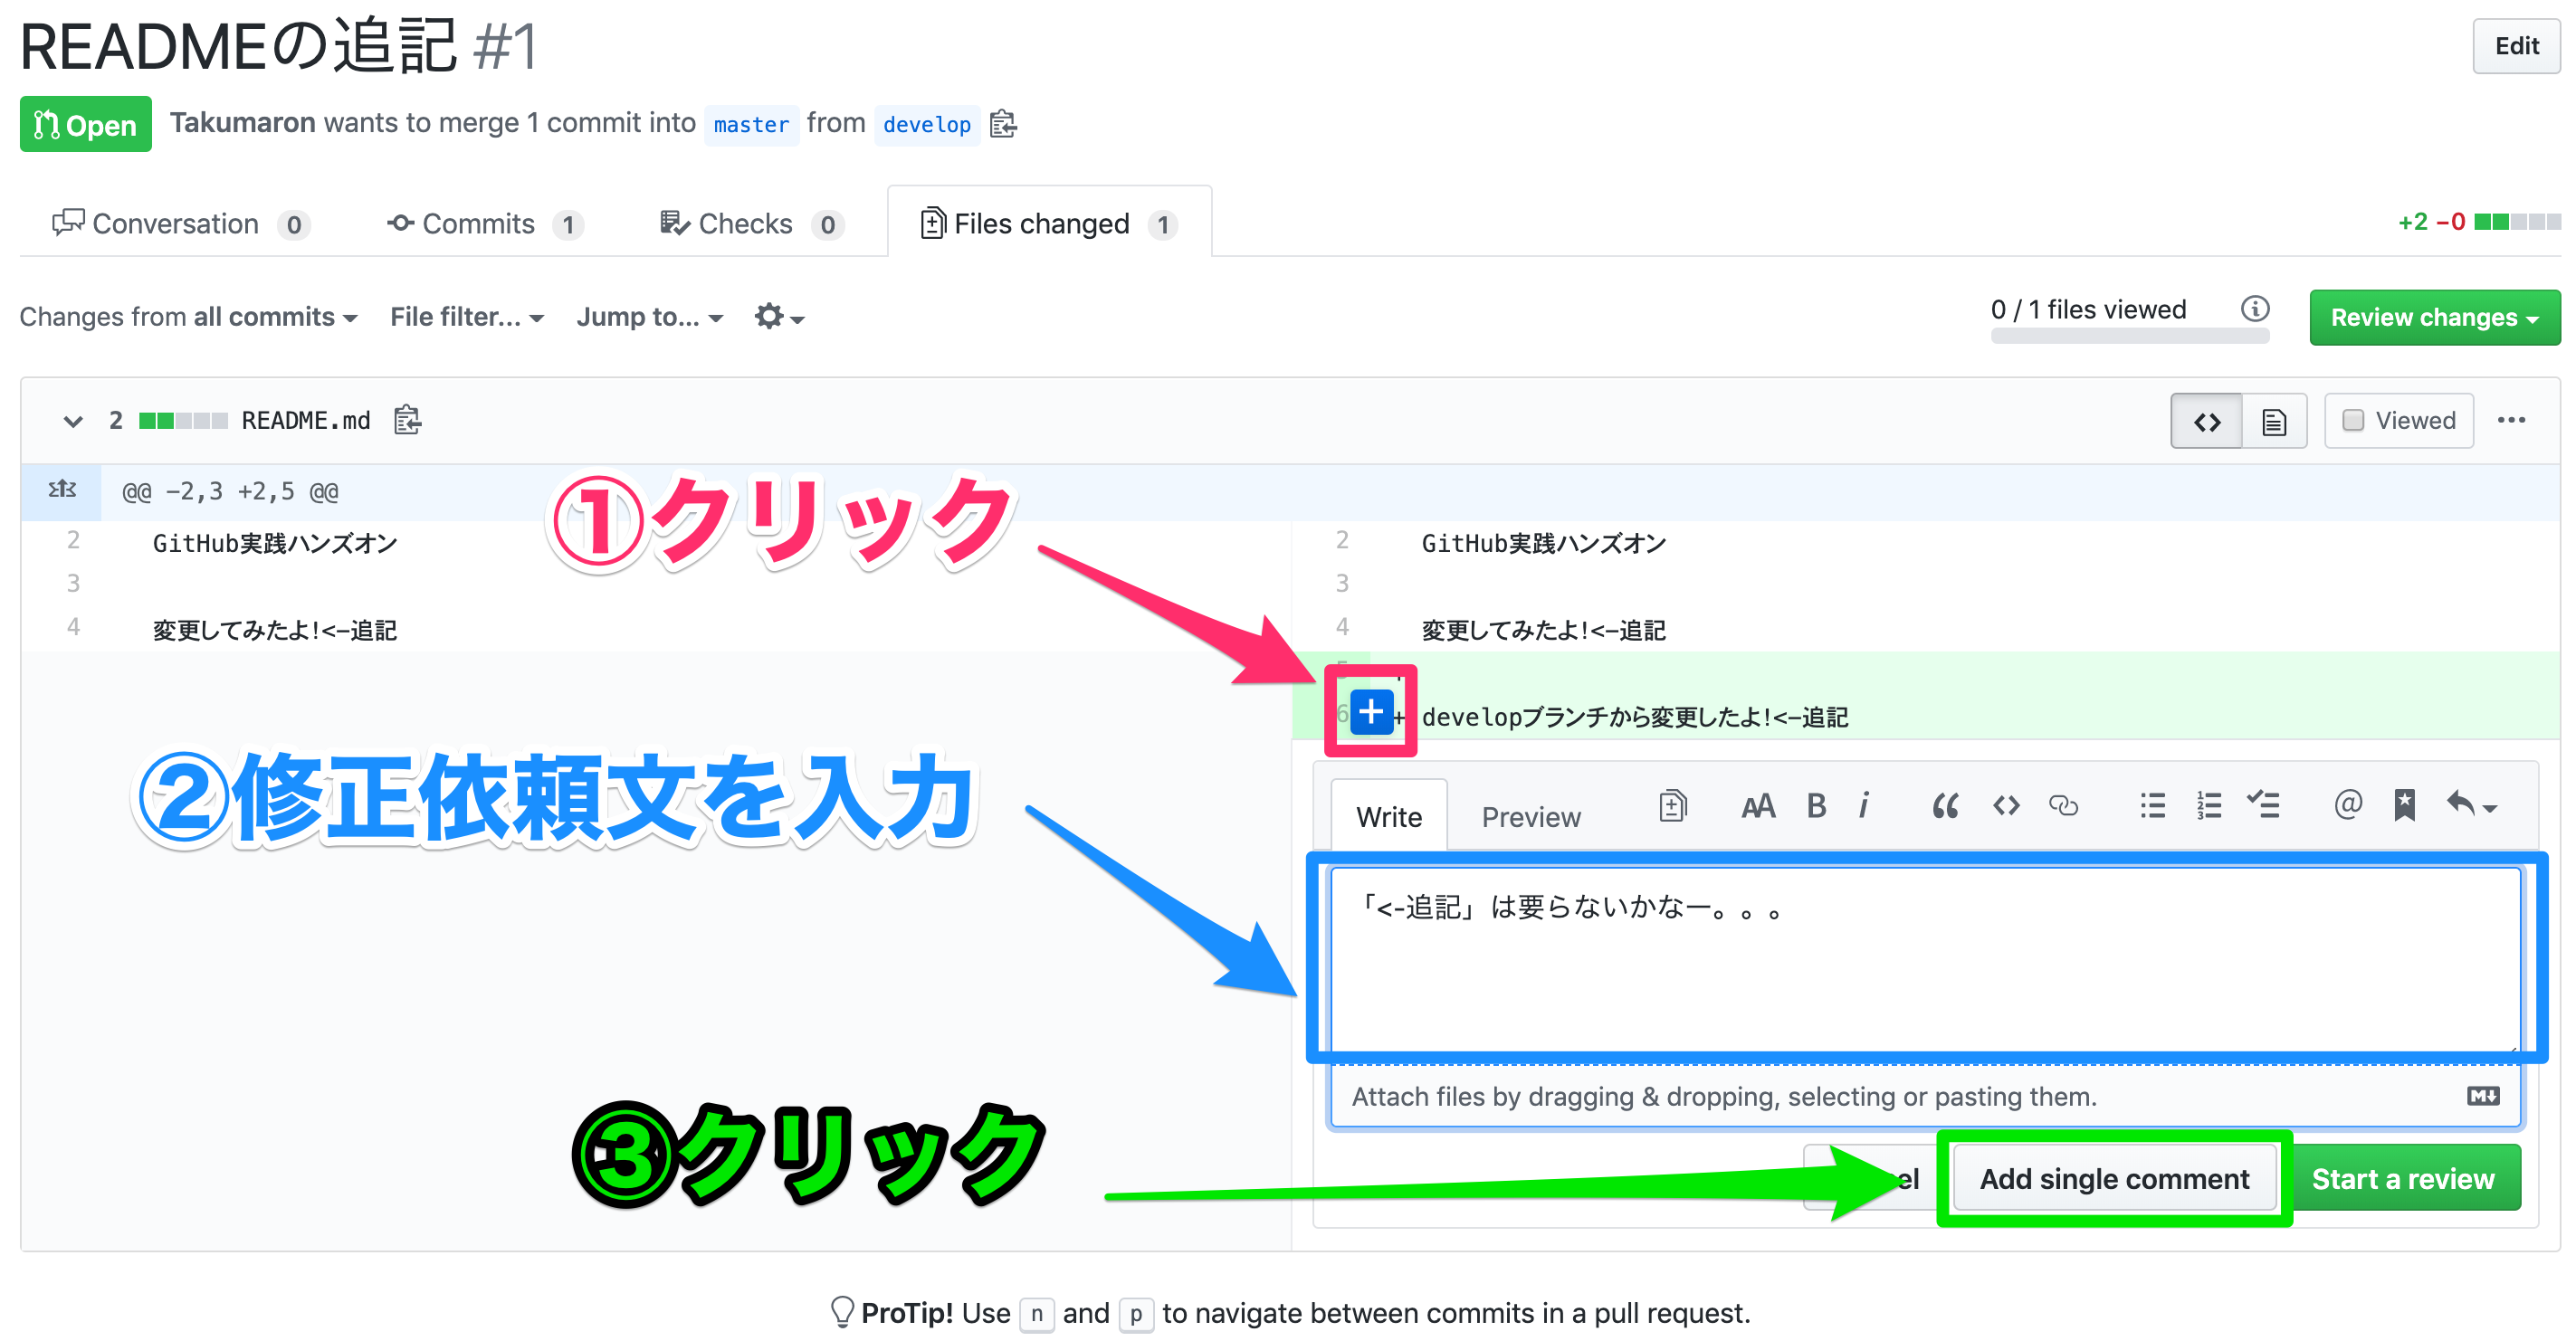Switch to Checks tab
Screen dimensions: 2576x1341
tap(751, 224)
